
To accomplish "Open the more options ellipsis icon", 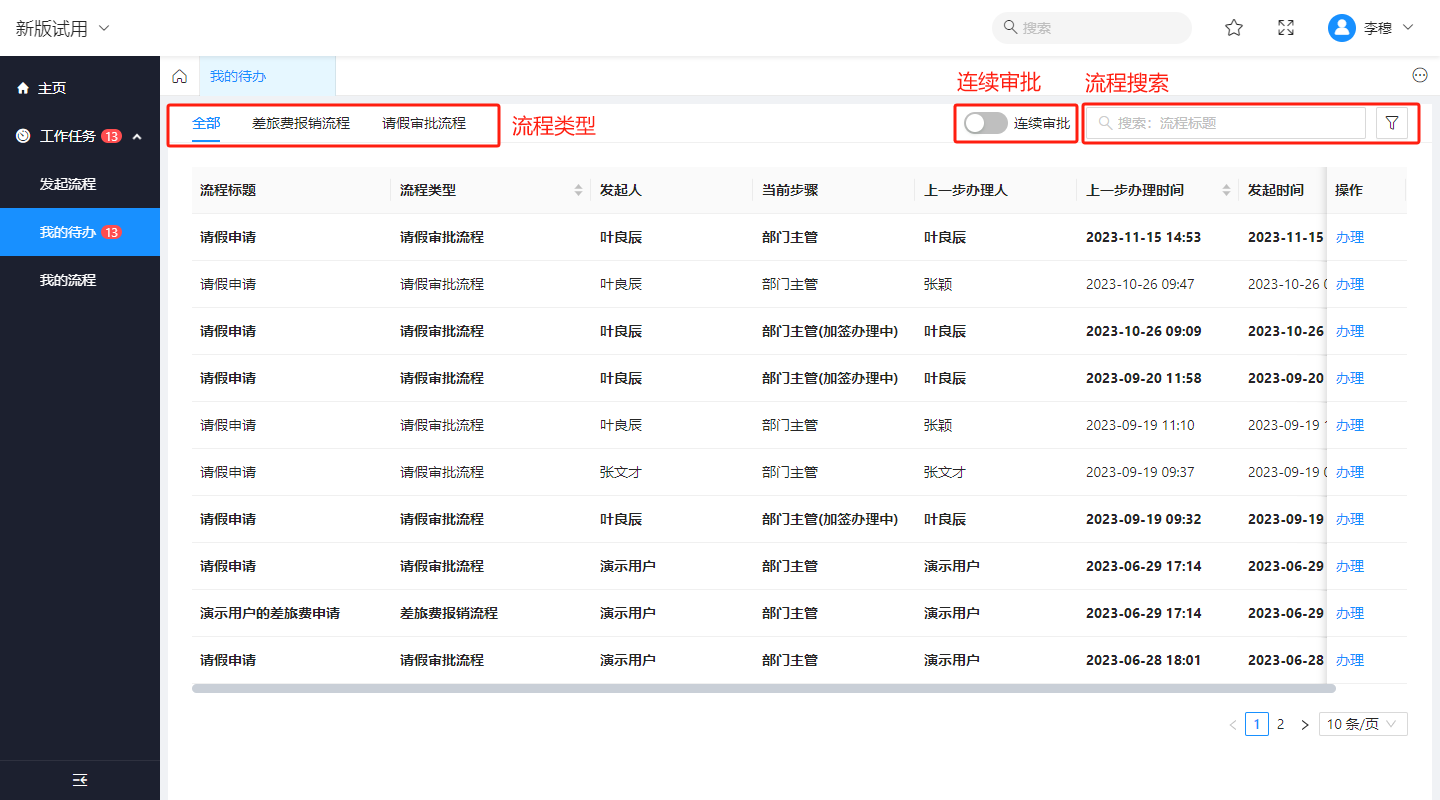I will 1419,75.
